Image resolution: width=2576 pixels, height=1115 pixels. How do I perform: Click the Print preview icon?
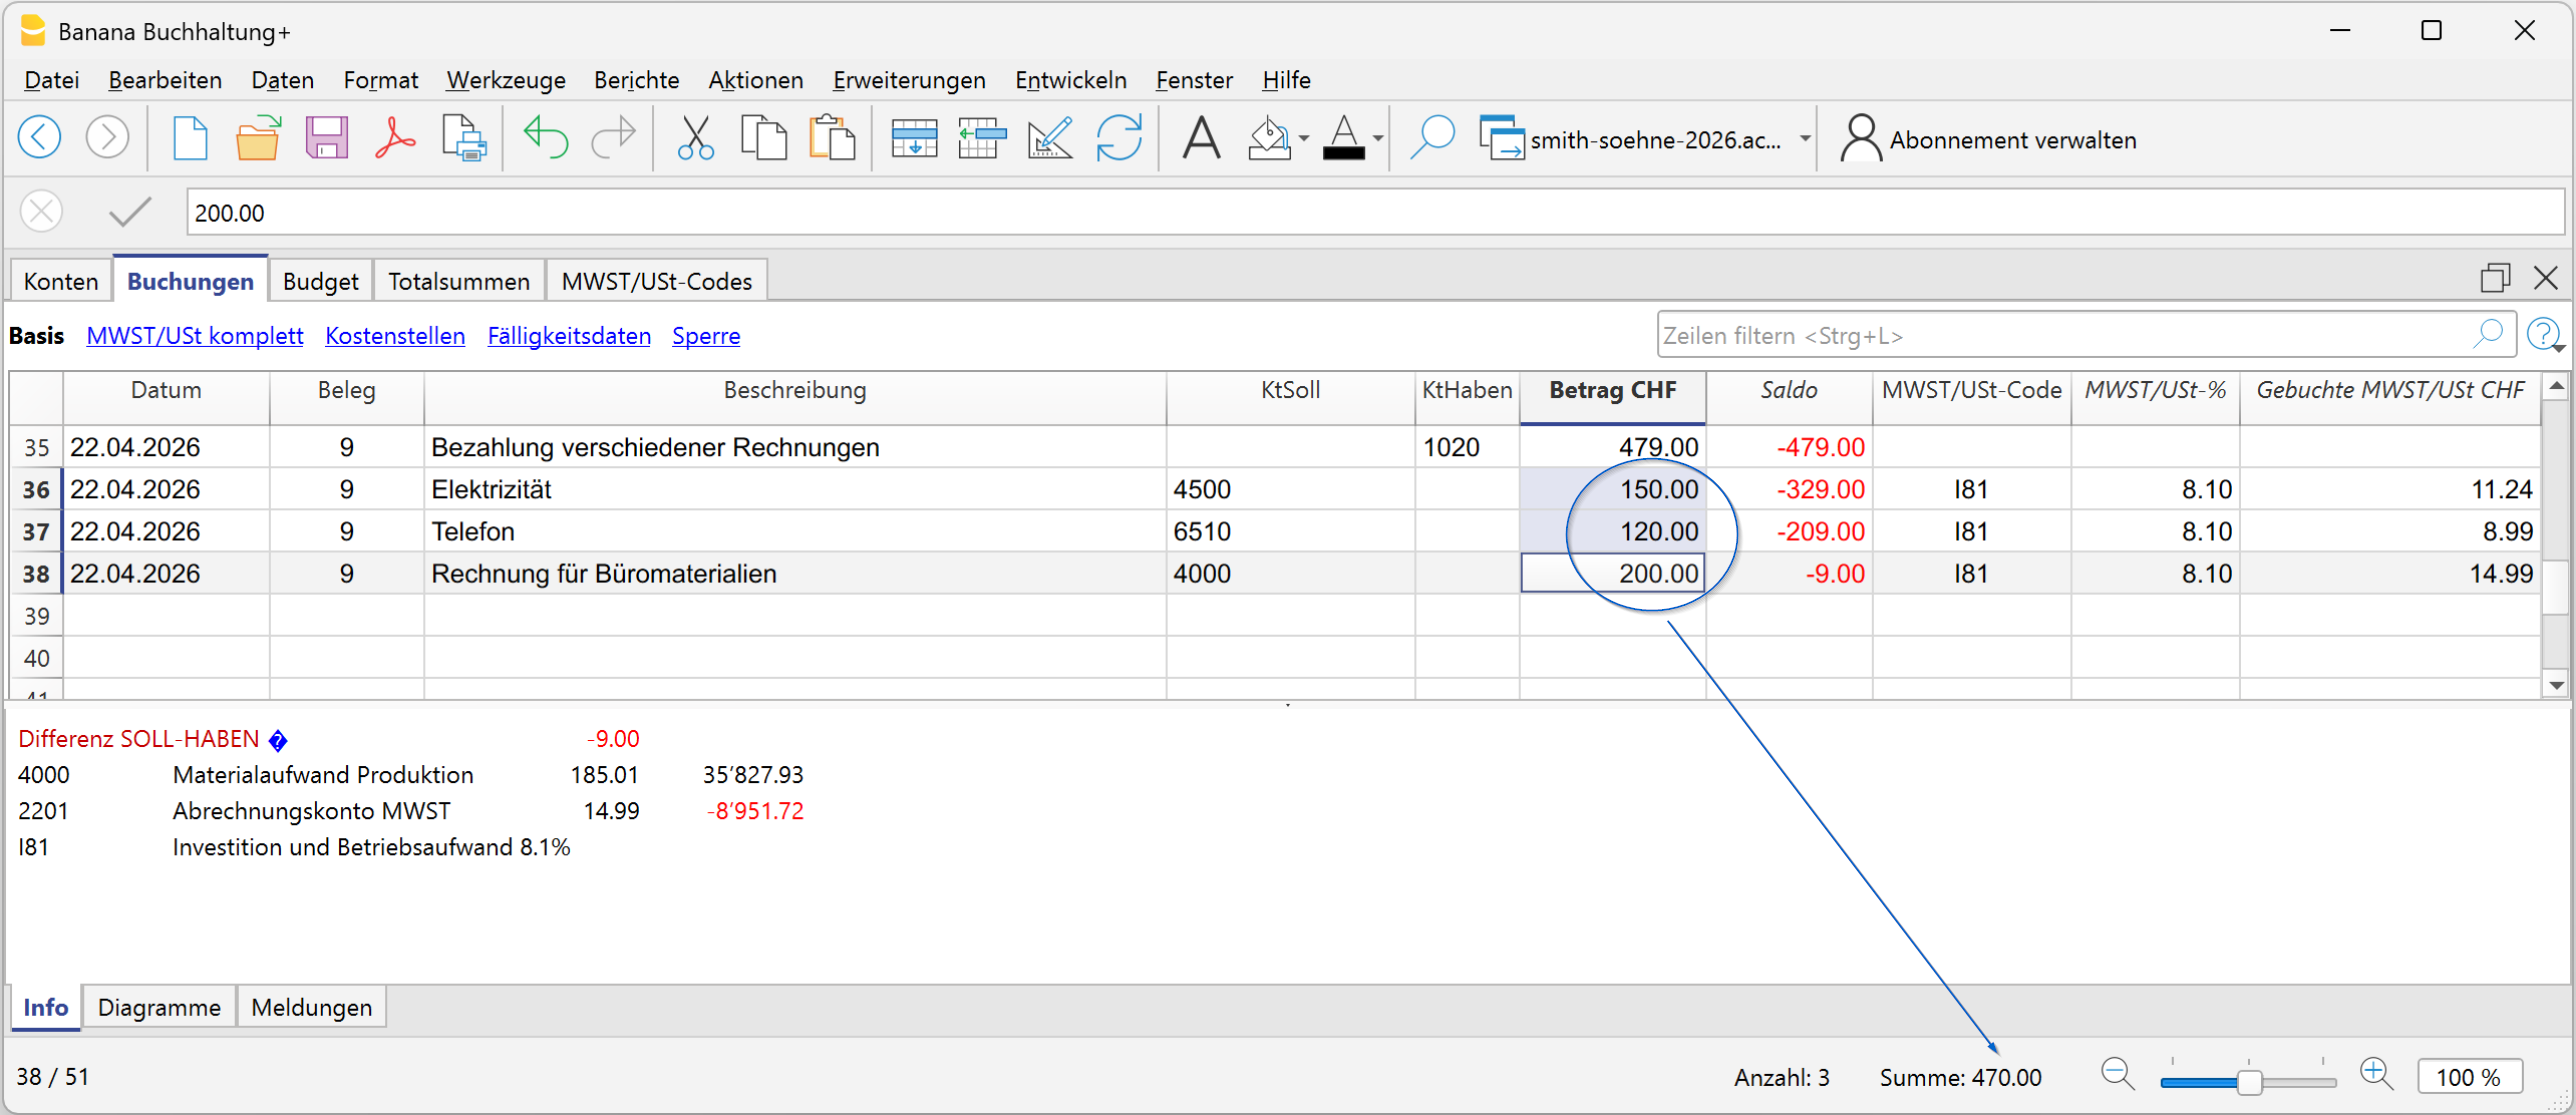coord(464,139)
